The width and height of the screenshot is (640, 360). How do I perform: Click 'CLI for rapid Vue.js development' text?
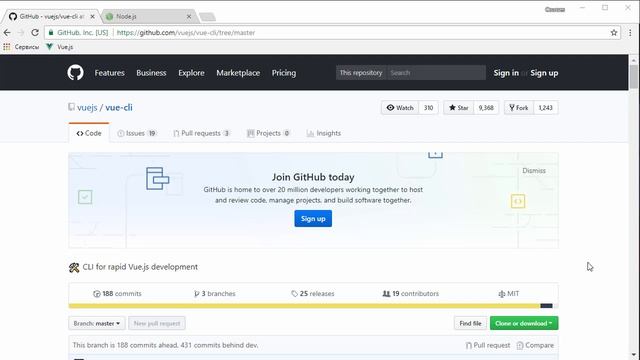(x=140, y=267)
